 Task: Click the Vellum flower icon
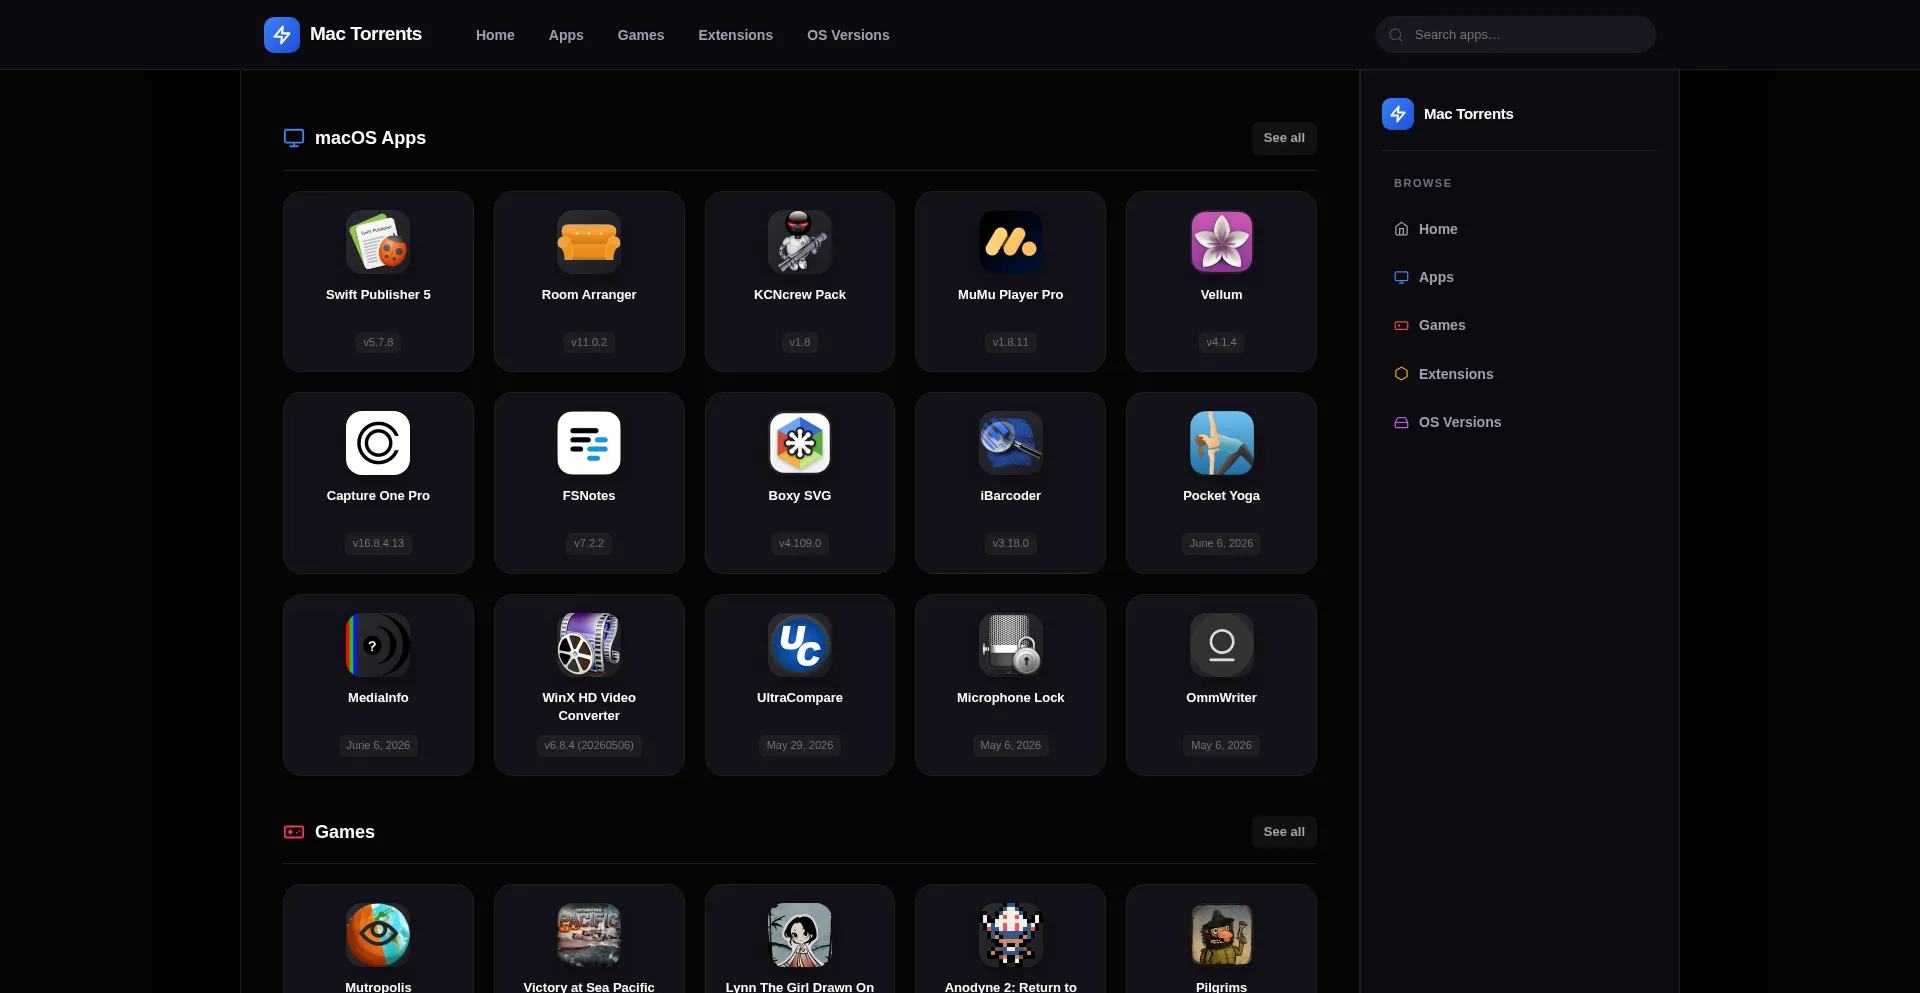[x=1222, y=242]
